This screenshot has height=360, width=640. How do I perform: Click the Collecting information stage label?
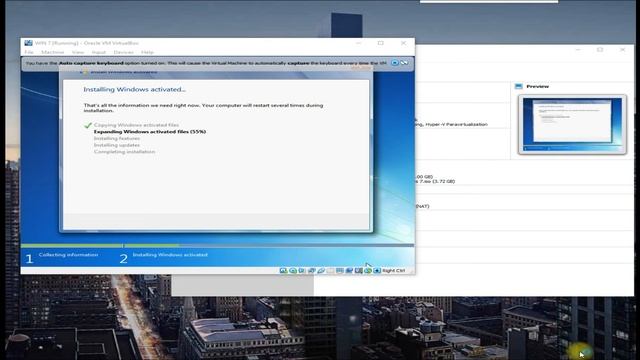tap(69, 255)
